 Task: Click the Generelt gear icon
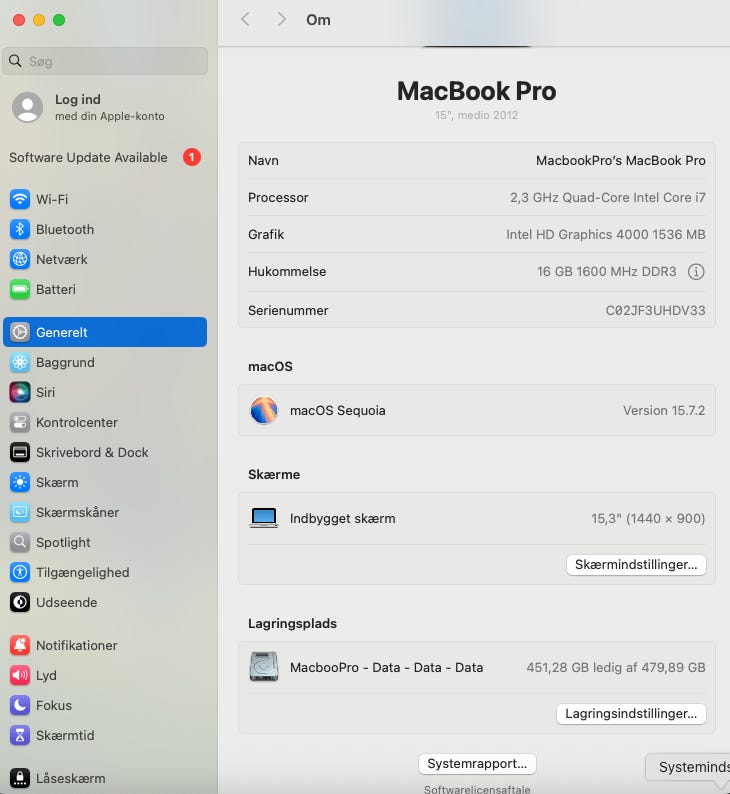point(20,332)
